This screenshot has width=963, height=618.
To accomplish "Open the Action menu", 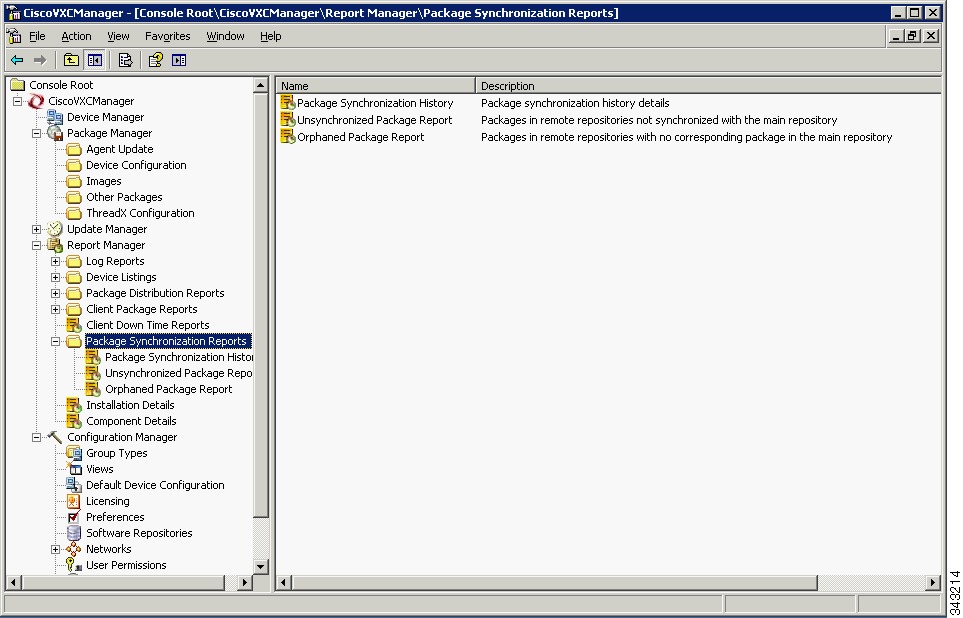I will [x=76, y=36].
